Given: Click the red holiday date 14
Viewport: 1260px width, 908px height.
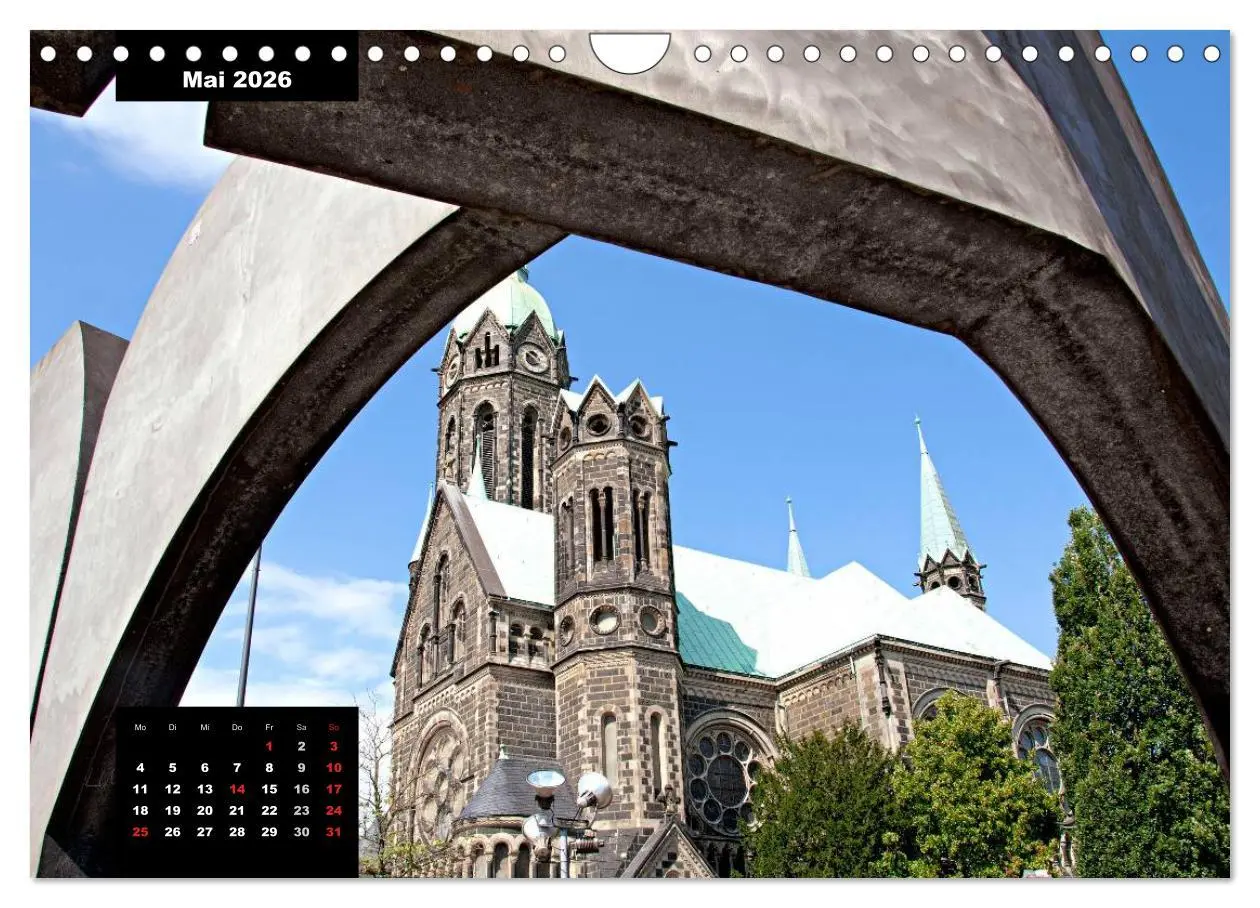Looking at the screenshot, I should pos(238,789).
